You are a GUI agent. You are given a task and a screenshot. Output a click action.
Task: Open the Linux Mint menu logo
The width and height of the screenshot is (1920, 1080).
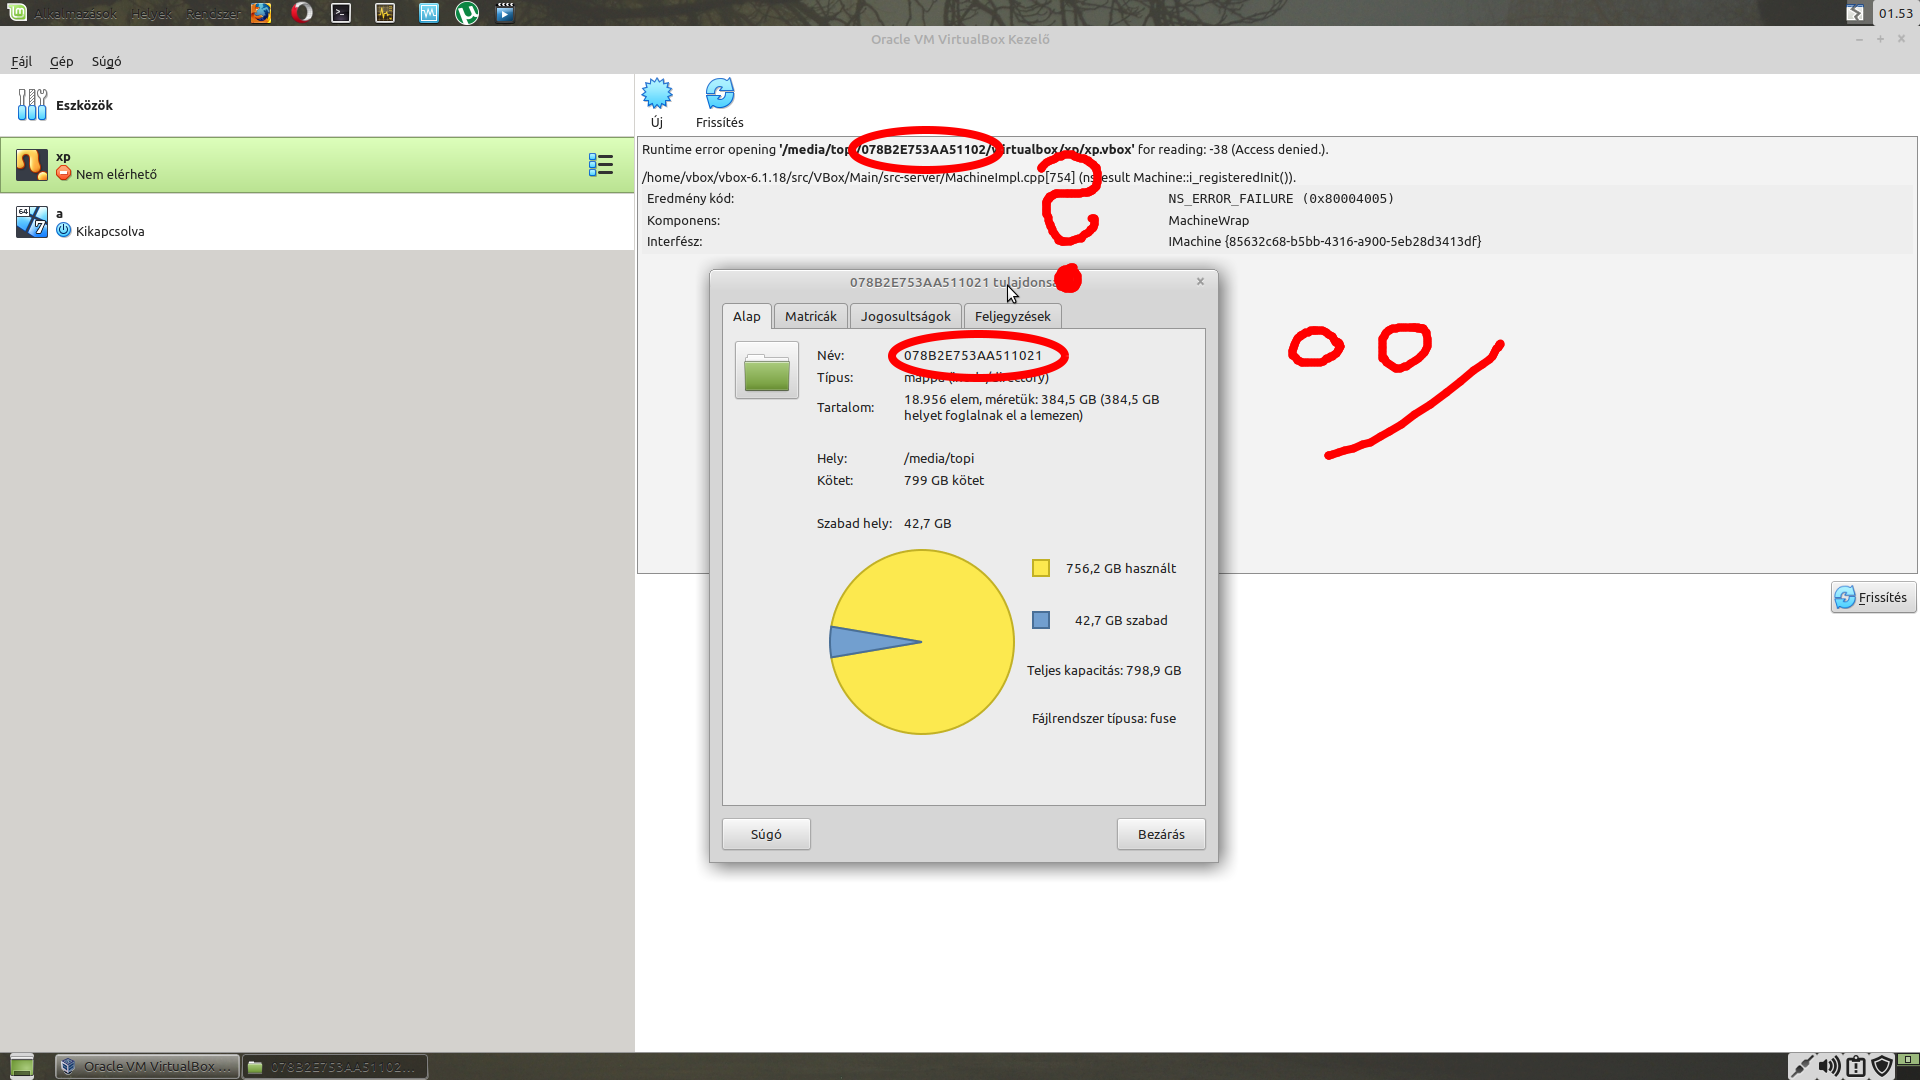pos(17,13)
